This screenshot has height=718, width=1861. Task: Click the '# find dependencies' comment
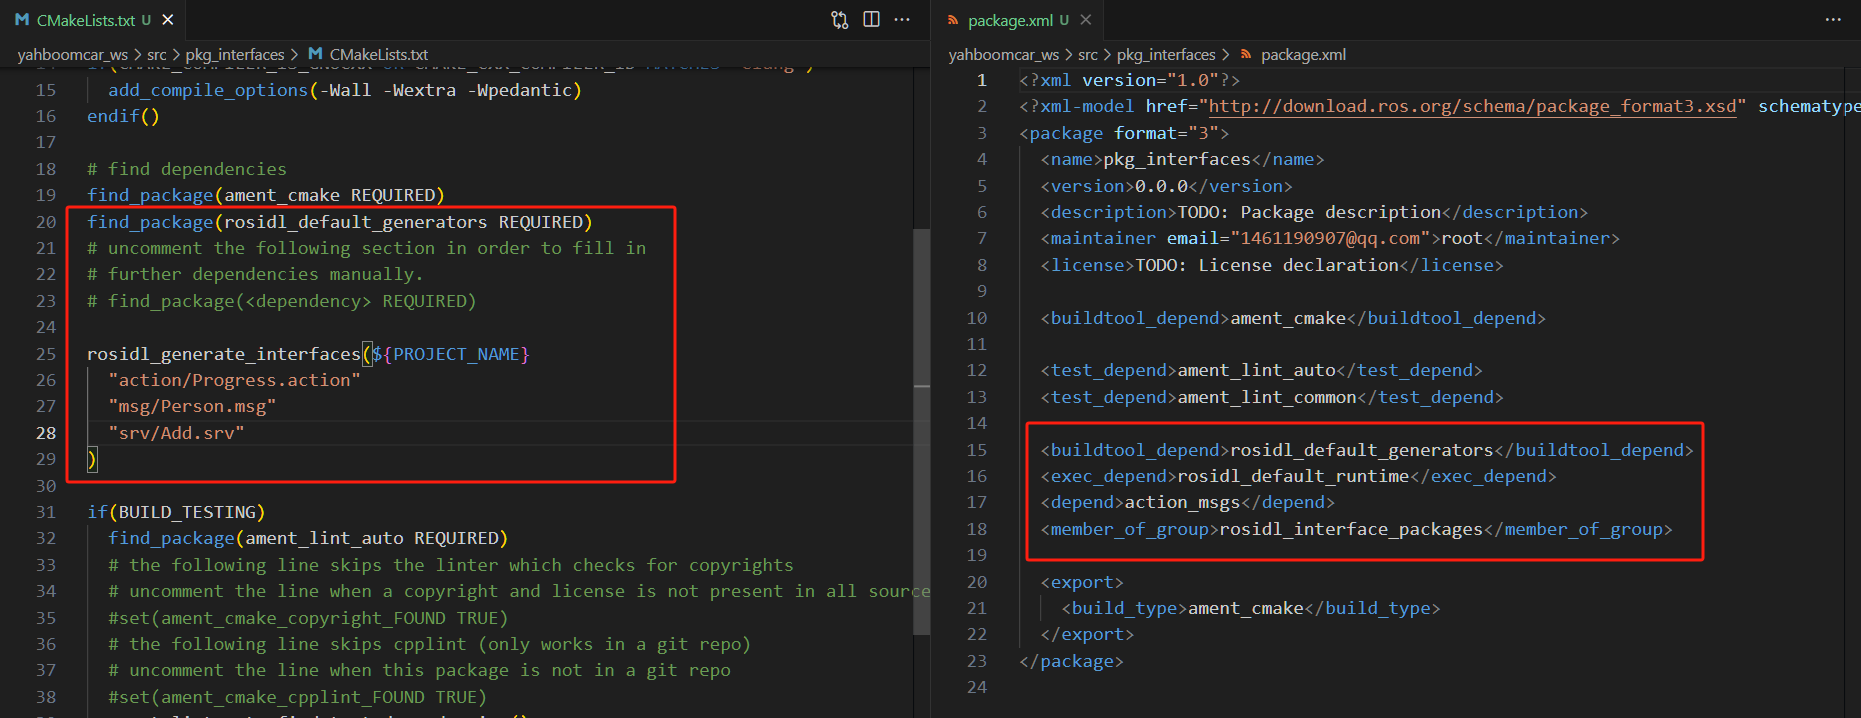(187, 169)
